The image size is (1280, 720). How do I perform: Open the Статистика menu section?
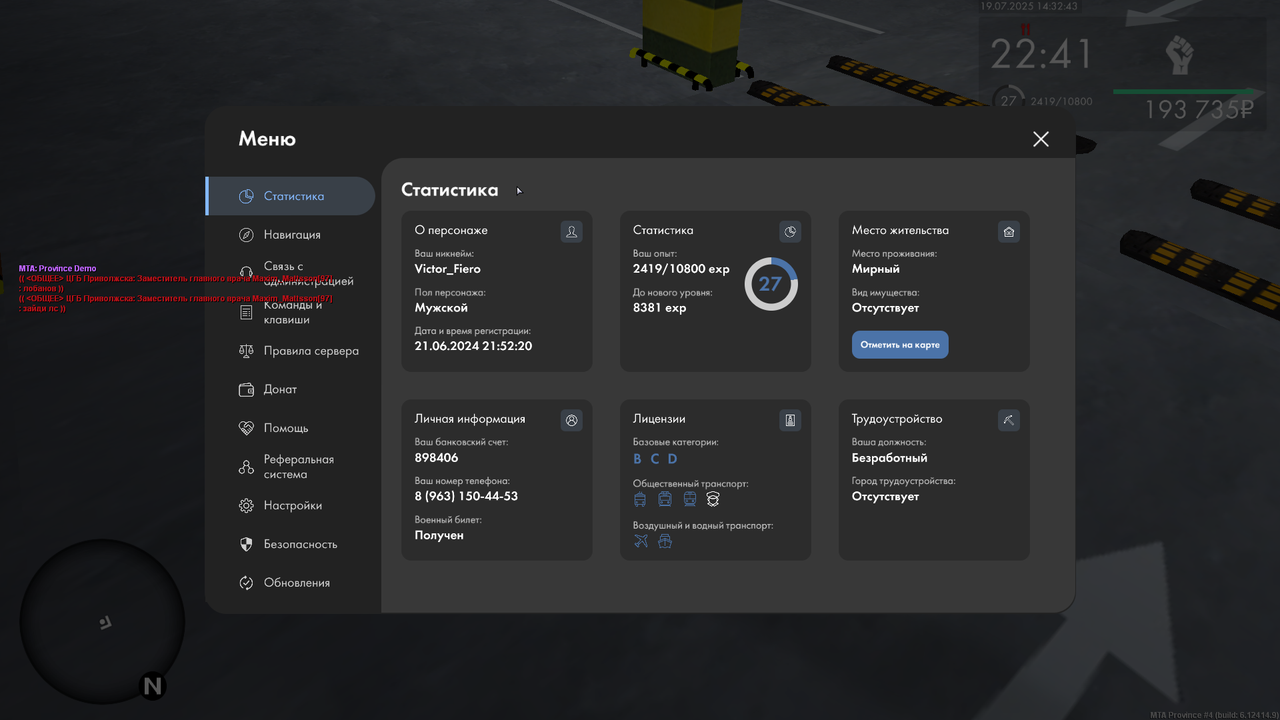tap(290, 196)
